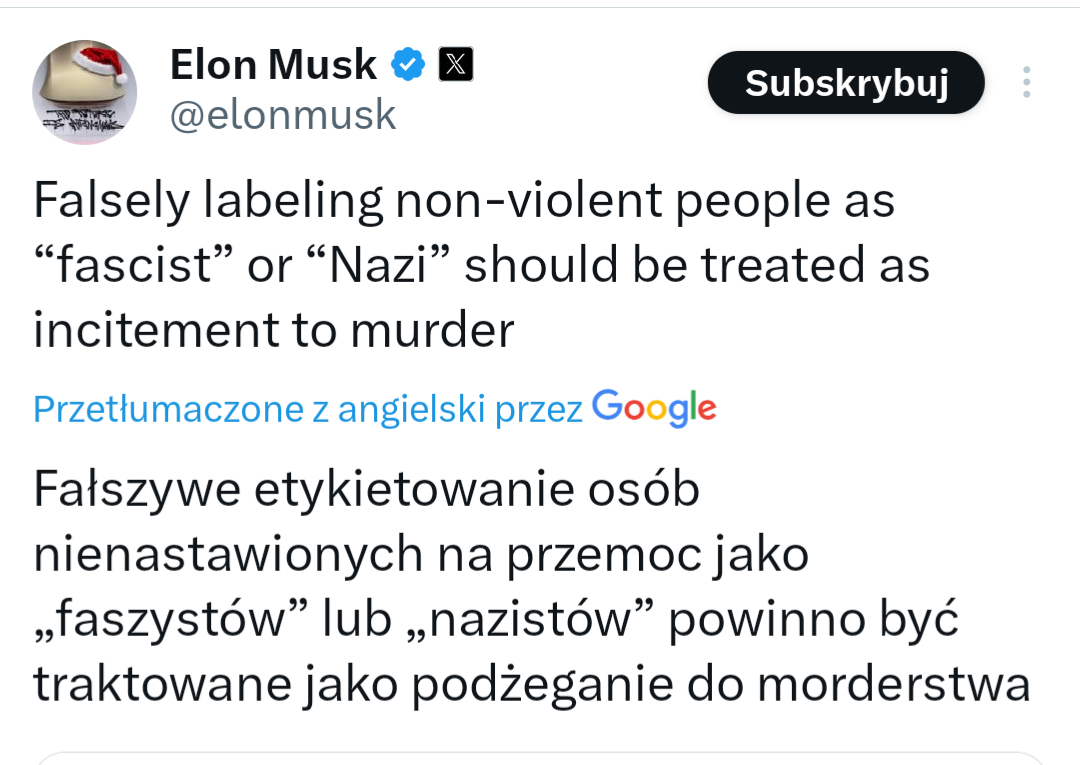The width and height of the screenshot is (1080, 765).
Task: Click the text "incitement to murder"
Action: tap(274, 329)
